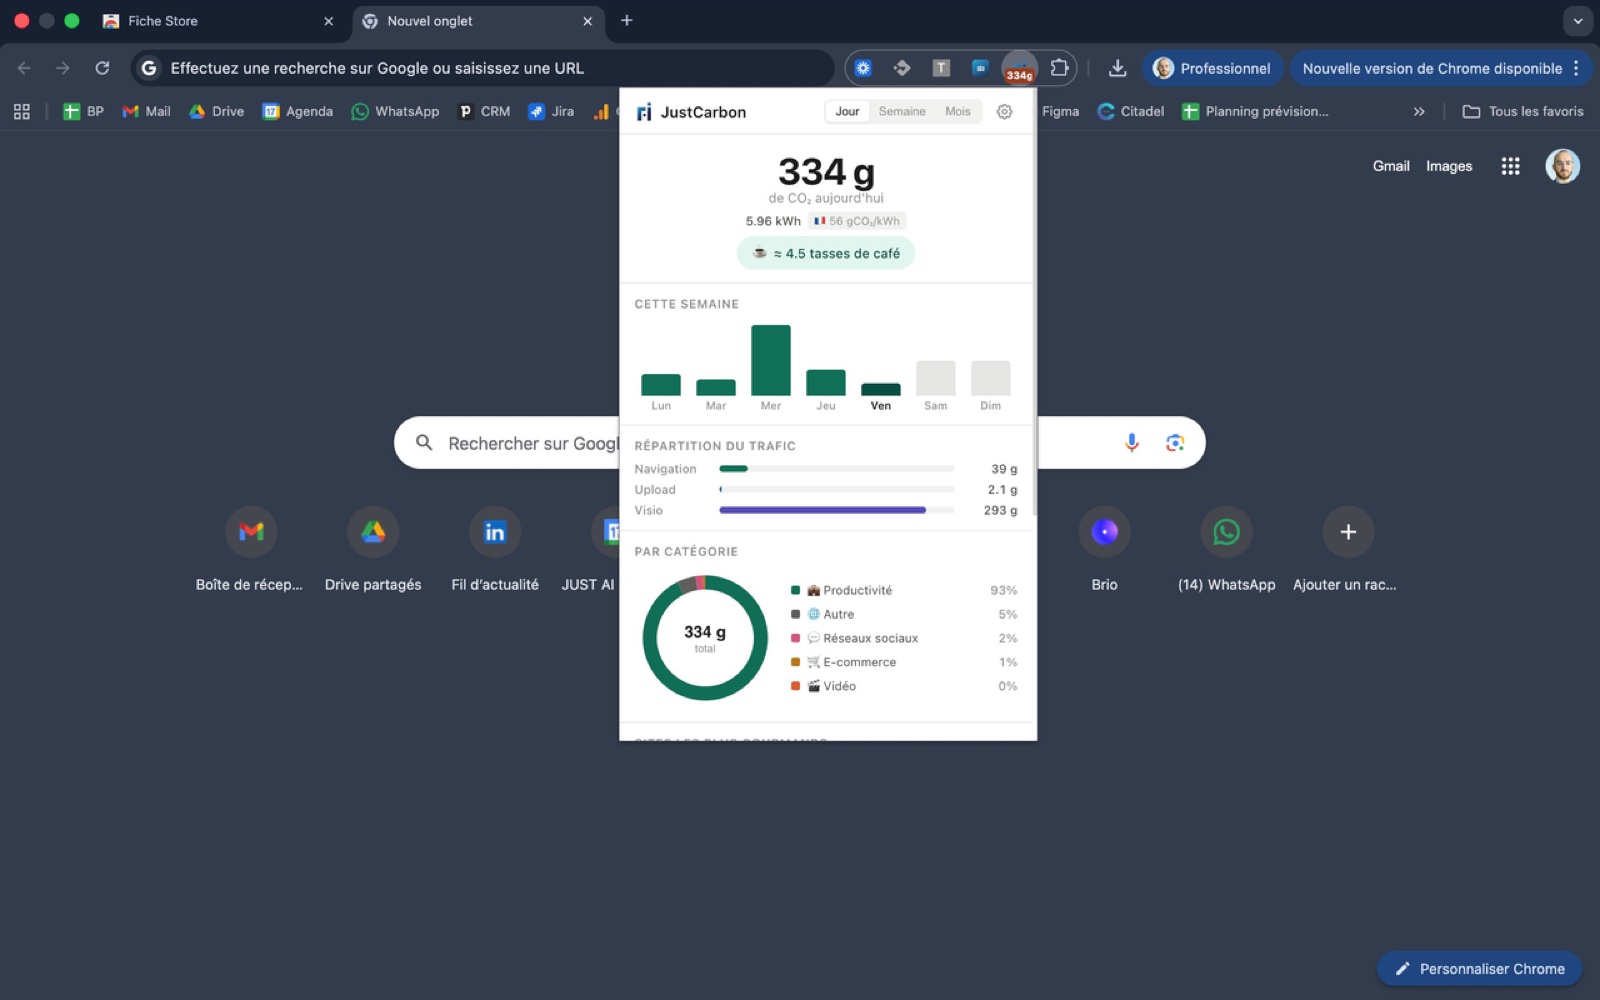The width and height of the screenshot is (1600, 1000).
Task: Select the Jour period tab
Action: pyautogui.click(x=847, y=112)
